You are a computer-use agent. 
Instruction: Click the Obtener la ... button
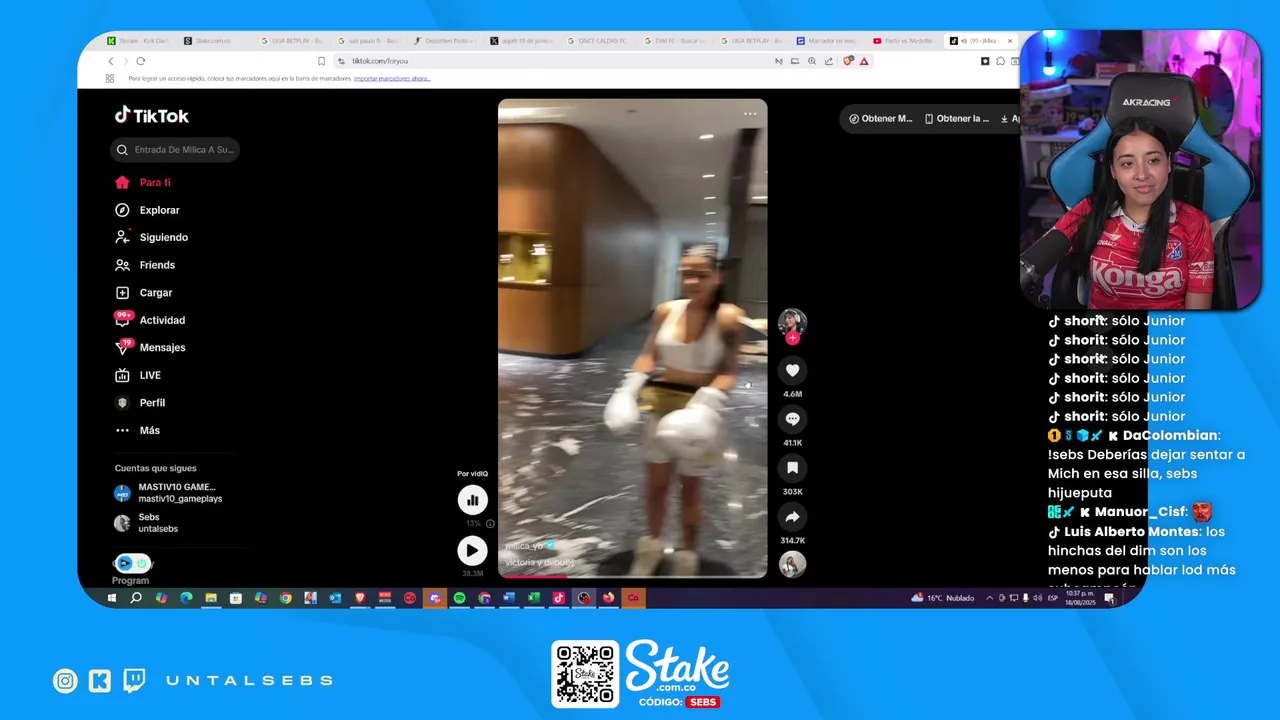[957, 118]
